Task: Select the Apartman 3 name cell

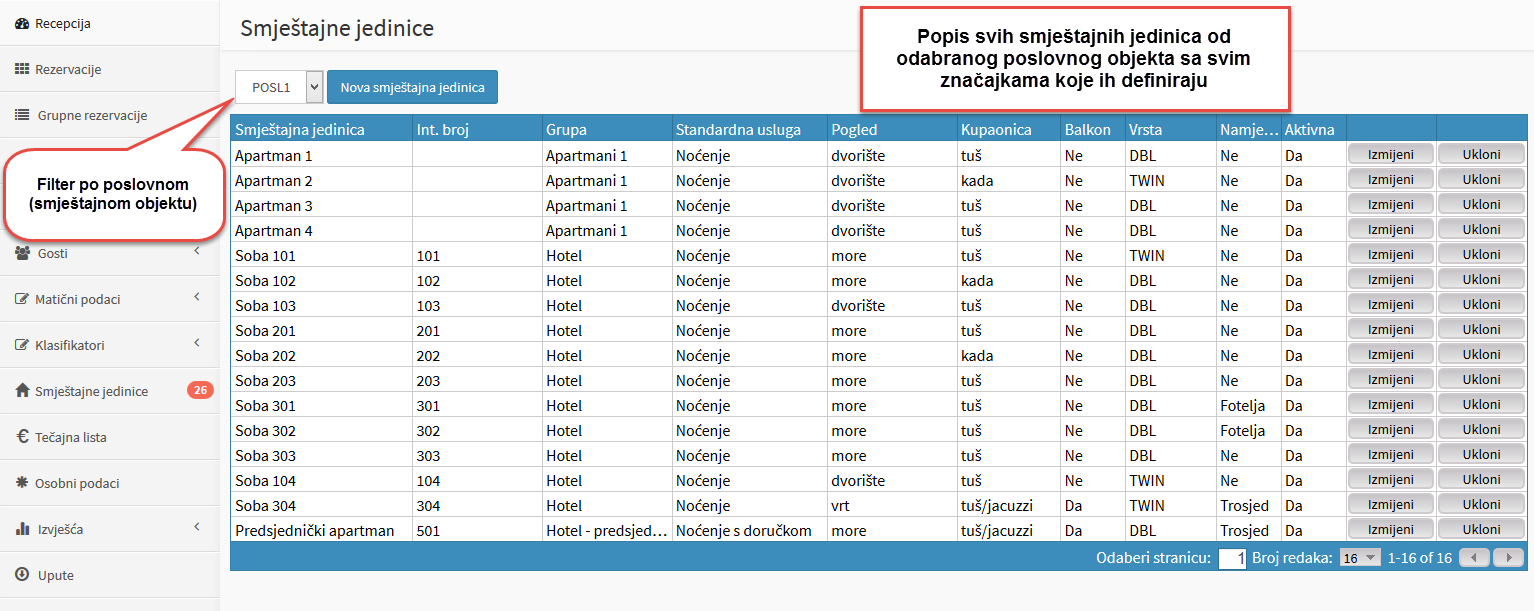Action: 322,205
